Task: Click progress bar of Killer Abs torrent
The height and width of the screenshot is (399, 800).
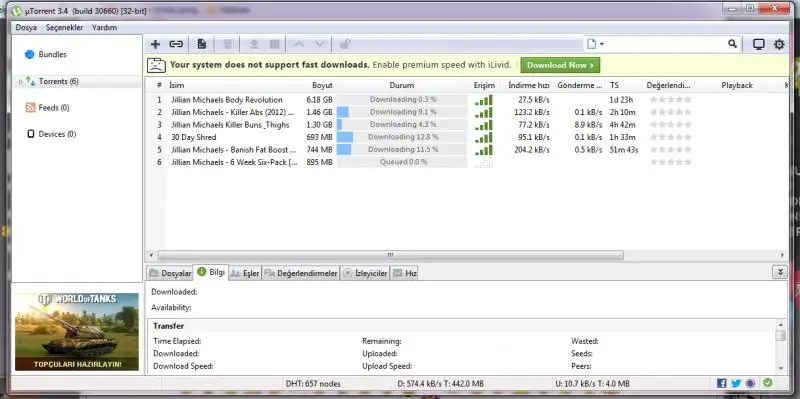Action: pos(402,112)
